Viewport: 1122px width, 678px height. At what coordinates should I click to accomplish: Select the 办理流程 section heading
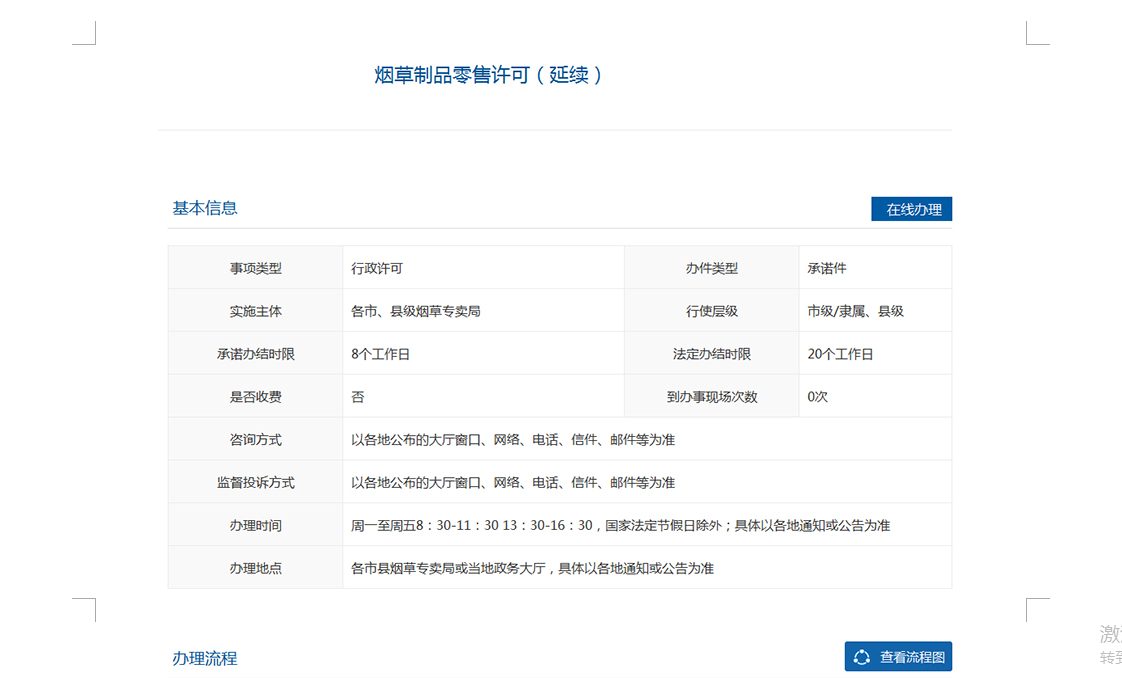[205, 658]
